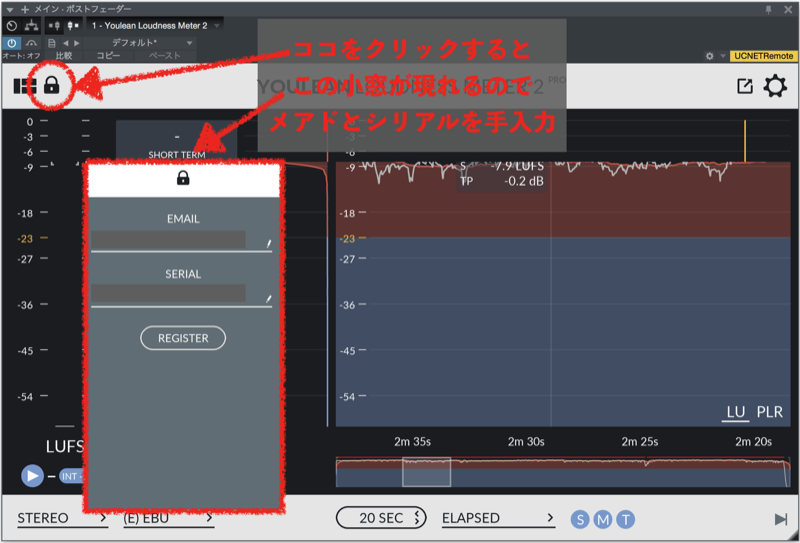Open the ELAPSED time mode dropdown
Image resolution: width=800 pixels, height=543 pixels.
pos(498,519)
